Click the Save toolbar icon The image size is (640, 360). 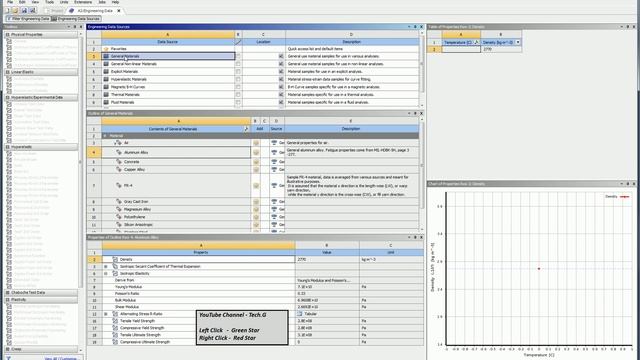24,10
